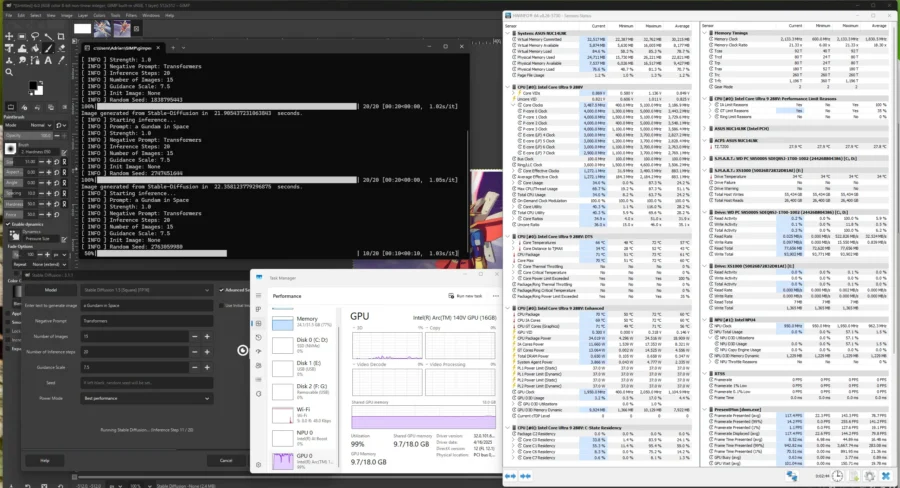Toggle Size link-to-brush-default button
900x488 pixels.
pyautogui.click(x=64, y=162)
